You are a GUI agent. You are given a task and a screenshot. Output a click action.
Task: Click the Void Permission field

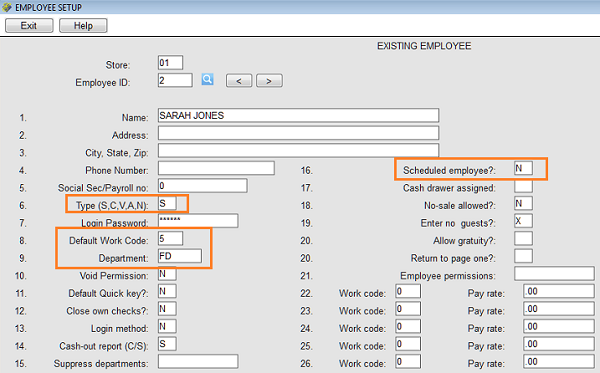click(167, 274)
